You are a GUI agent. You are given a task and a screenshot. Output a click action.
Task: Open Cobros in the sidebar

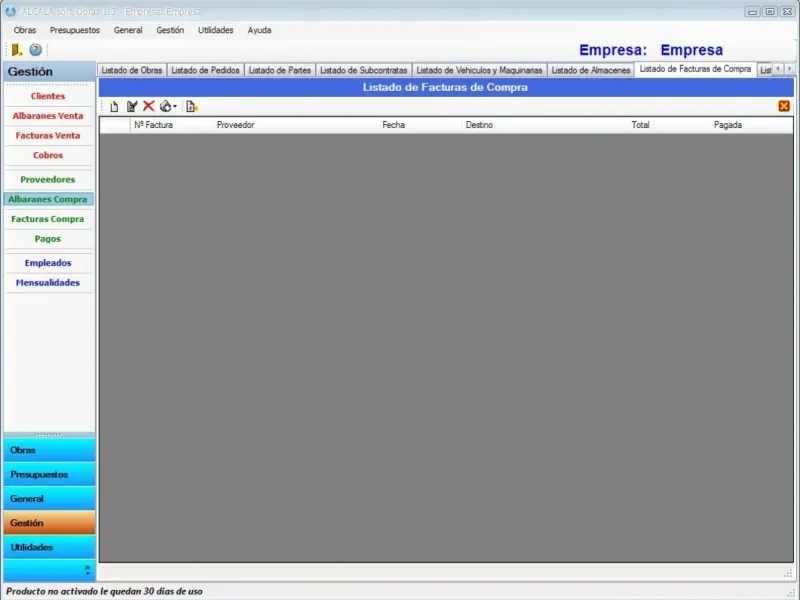tap(48, 155)
